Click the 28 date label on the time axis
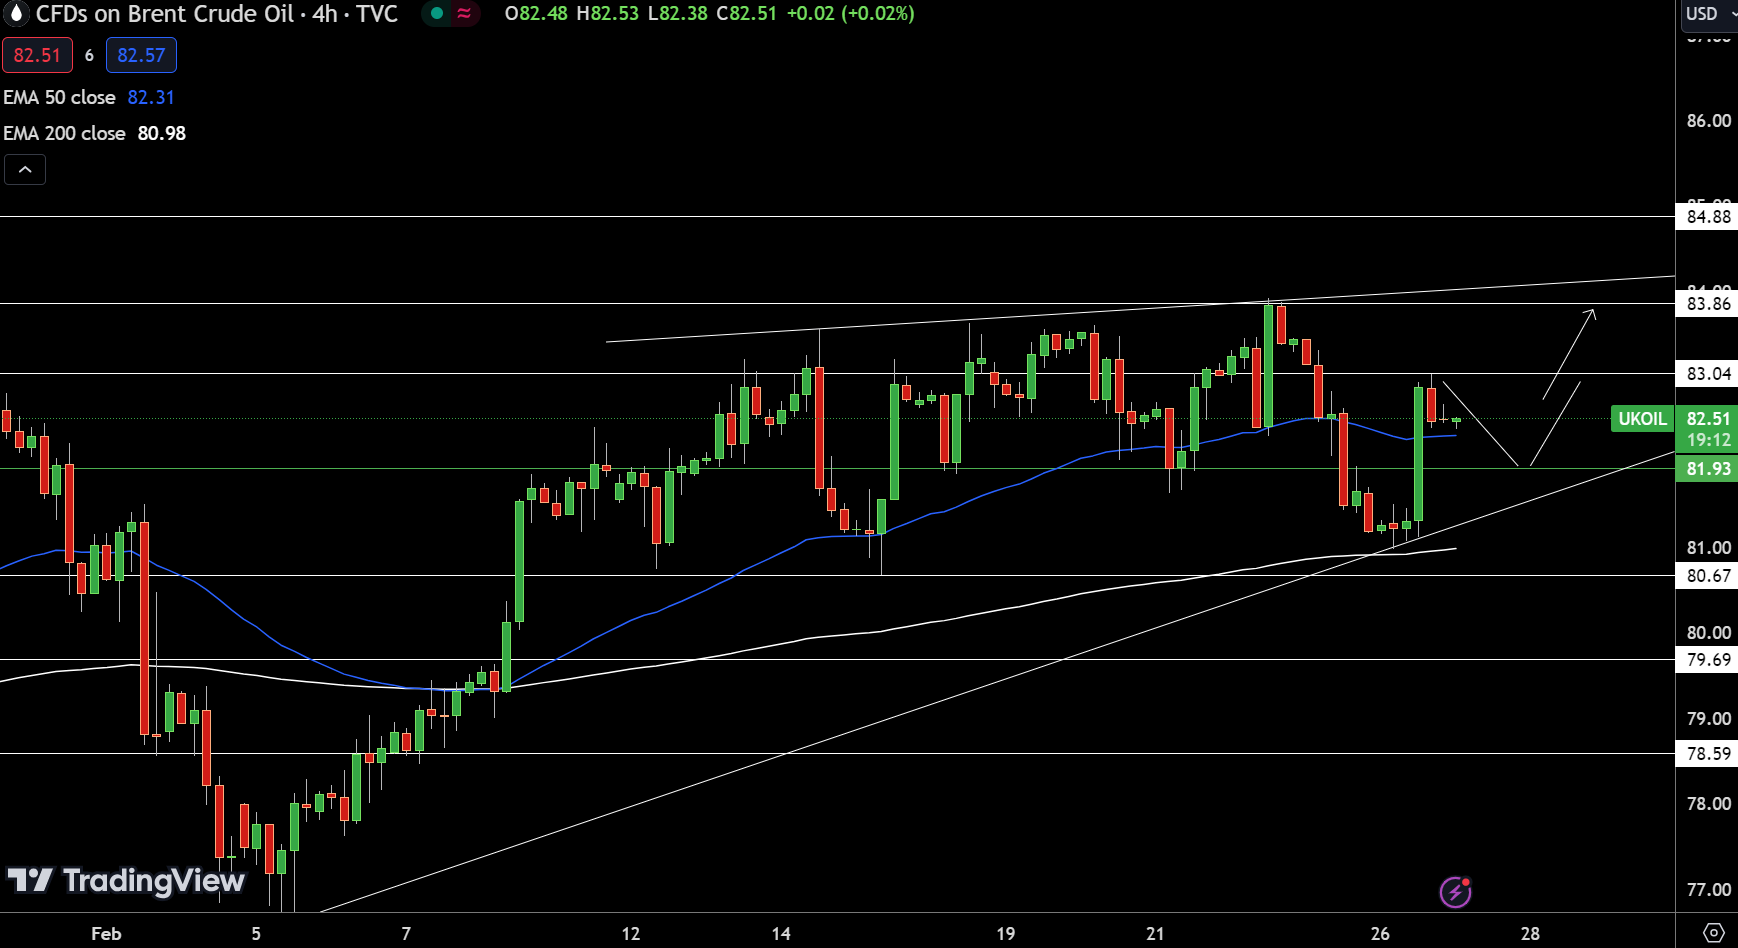 [x=1530, y=934]
